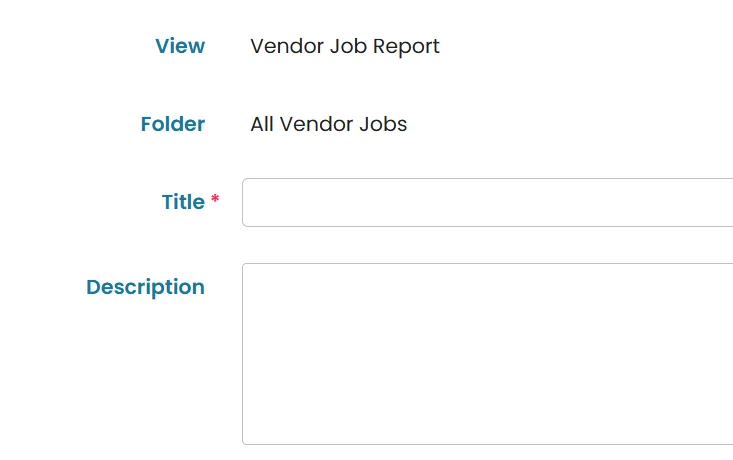The image size is (733, 460).
Task: Select the Vendor Job Report view value
Action: click(345, 46)
